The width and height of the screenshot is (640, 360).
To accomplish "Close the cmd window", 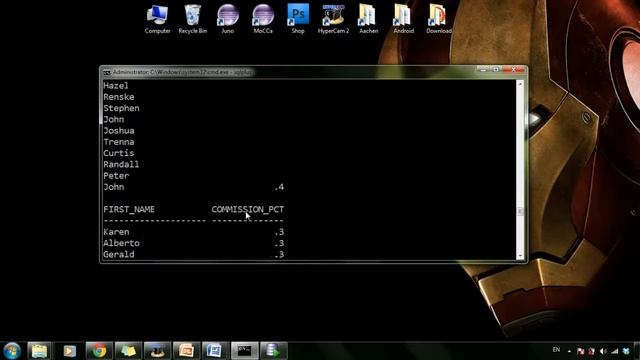I will [x=513, y=70].
